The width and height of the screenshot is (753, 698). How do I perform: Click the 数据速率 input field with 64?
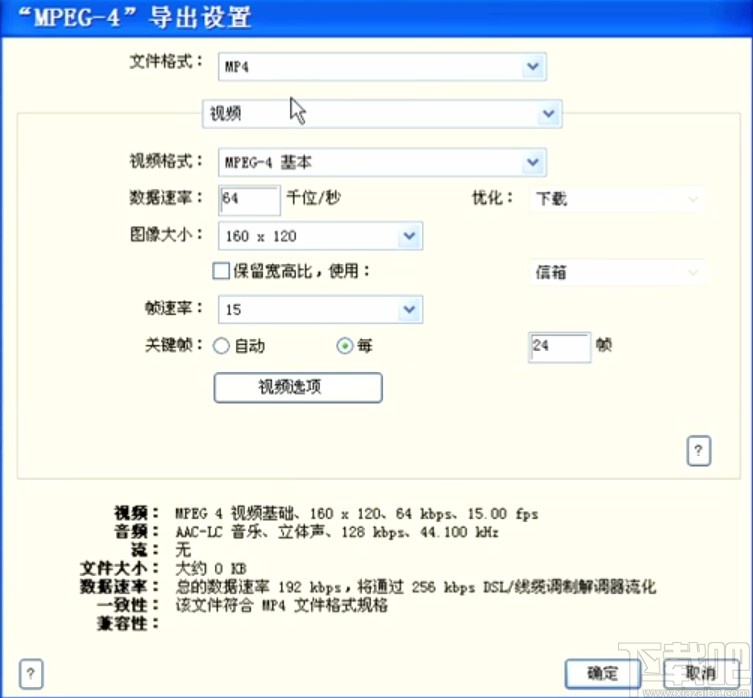tap(249, 199)
